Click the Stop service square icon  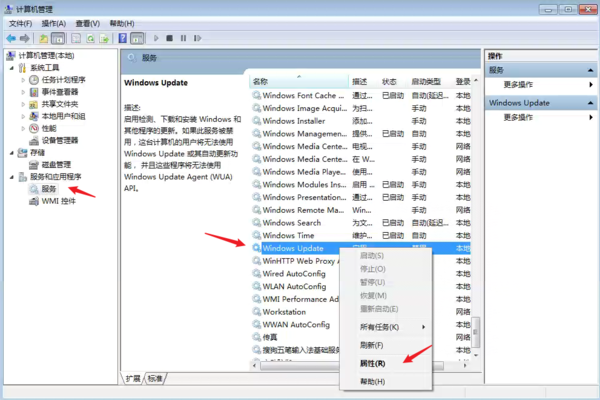[x=170, y=38]
